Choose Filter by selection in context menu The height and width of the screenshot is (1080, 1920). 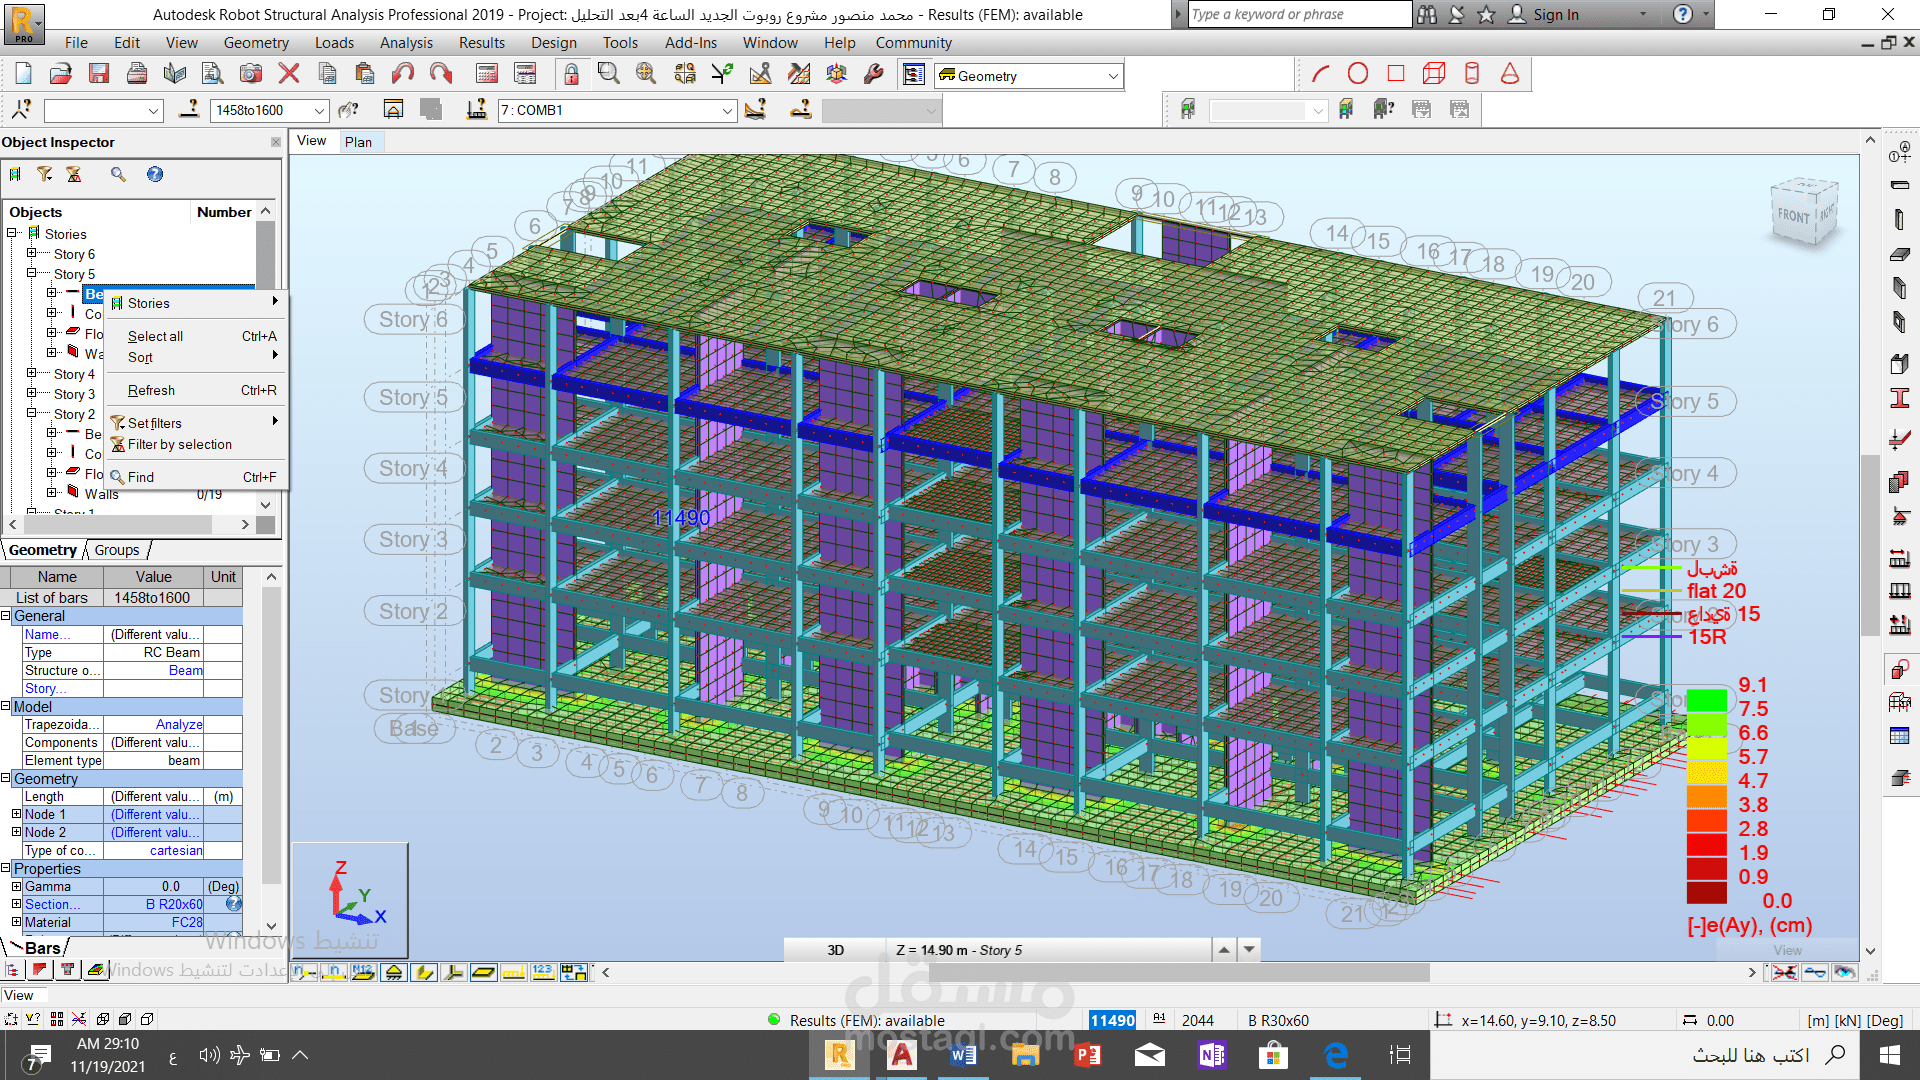pos(179,445)
